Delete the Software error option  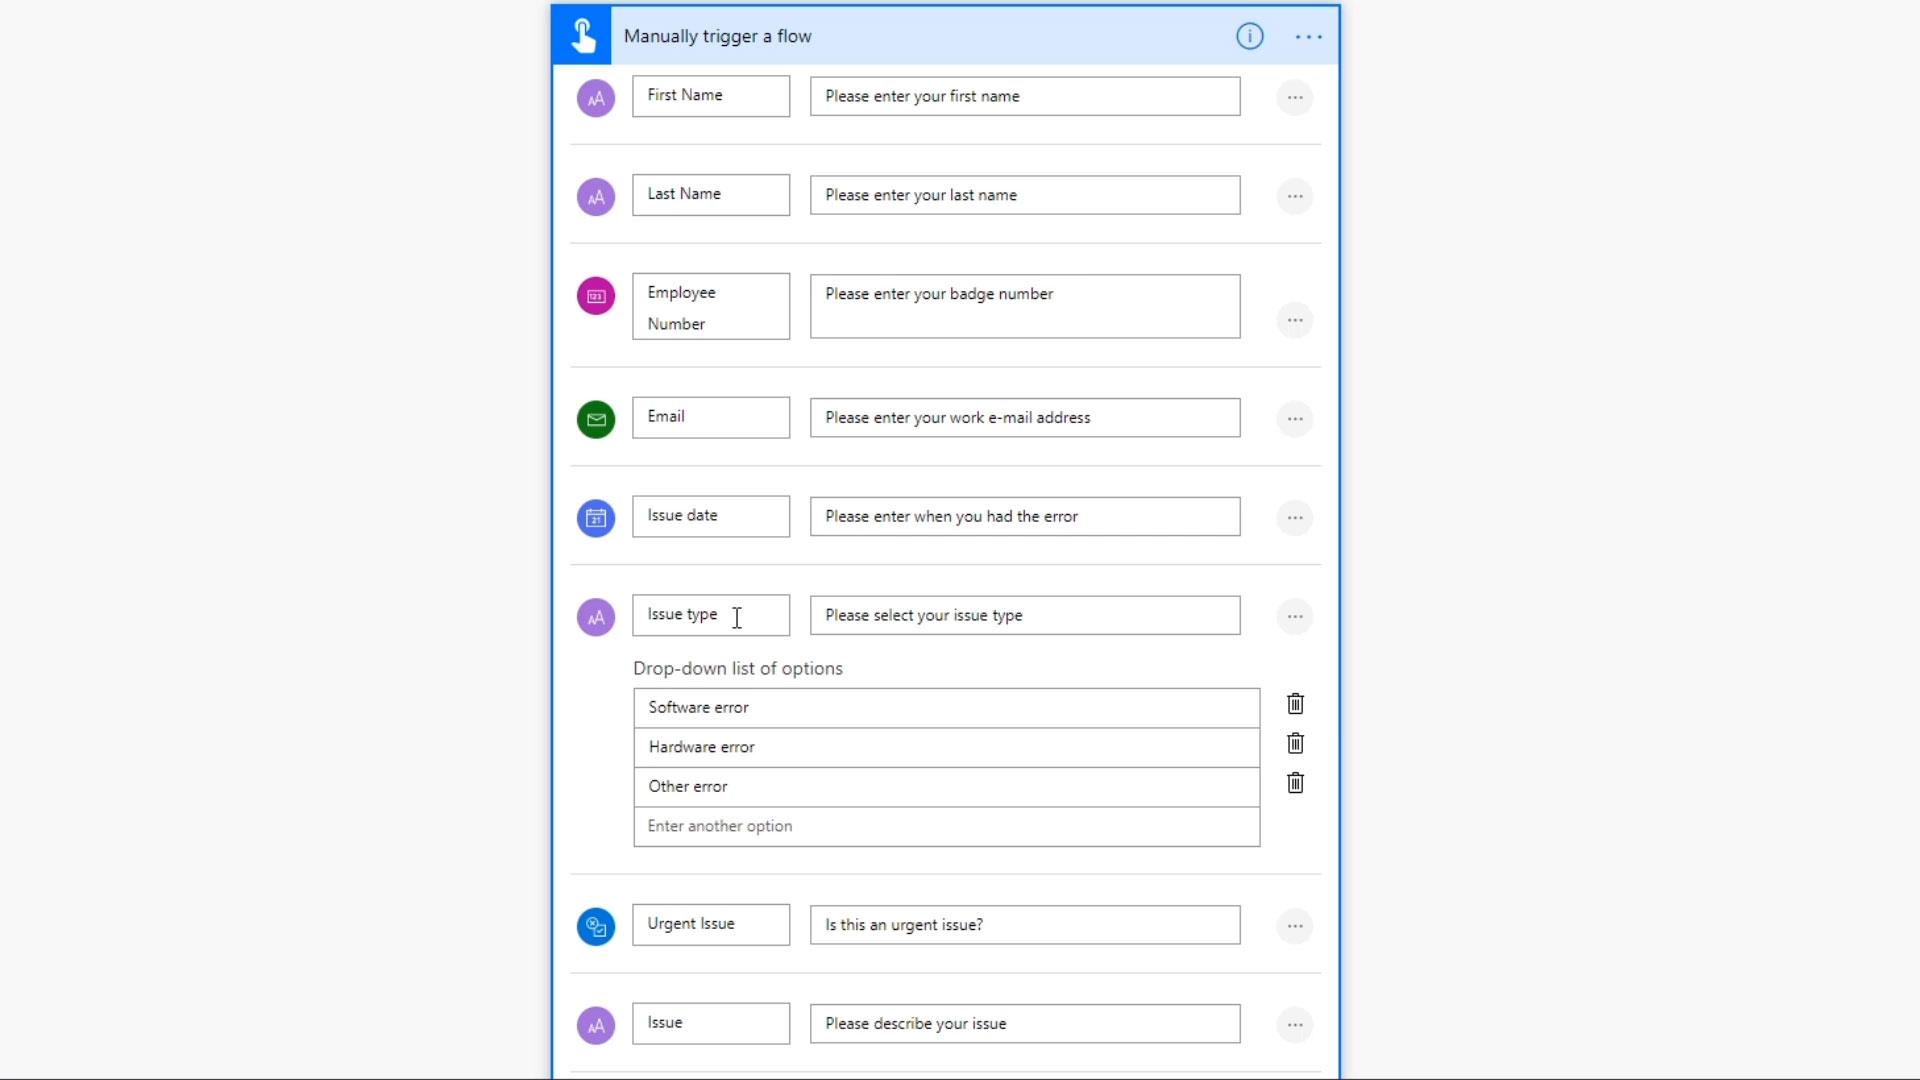[1295, 704]
